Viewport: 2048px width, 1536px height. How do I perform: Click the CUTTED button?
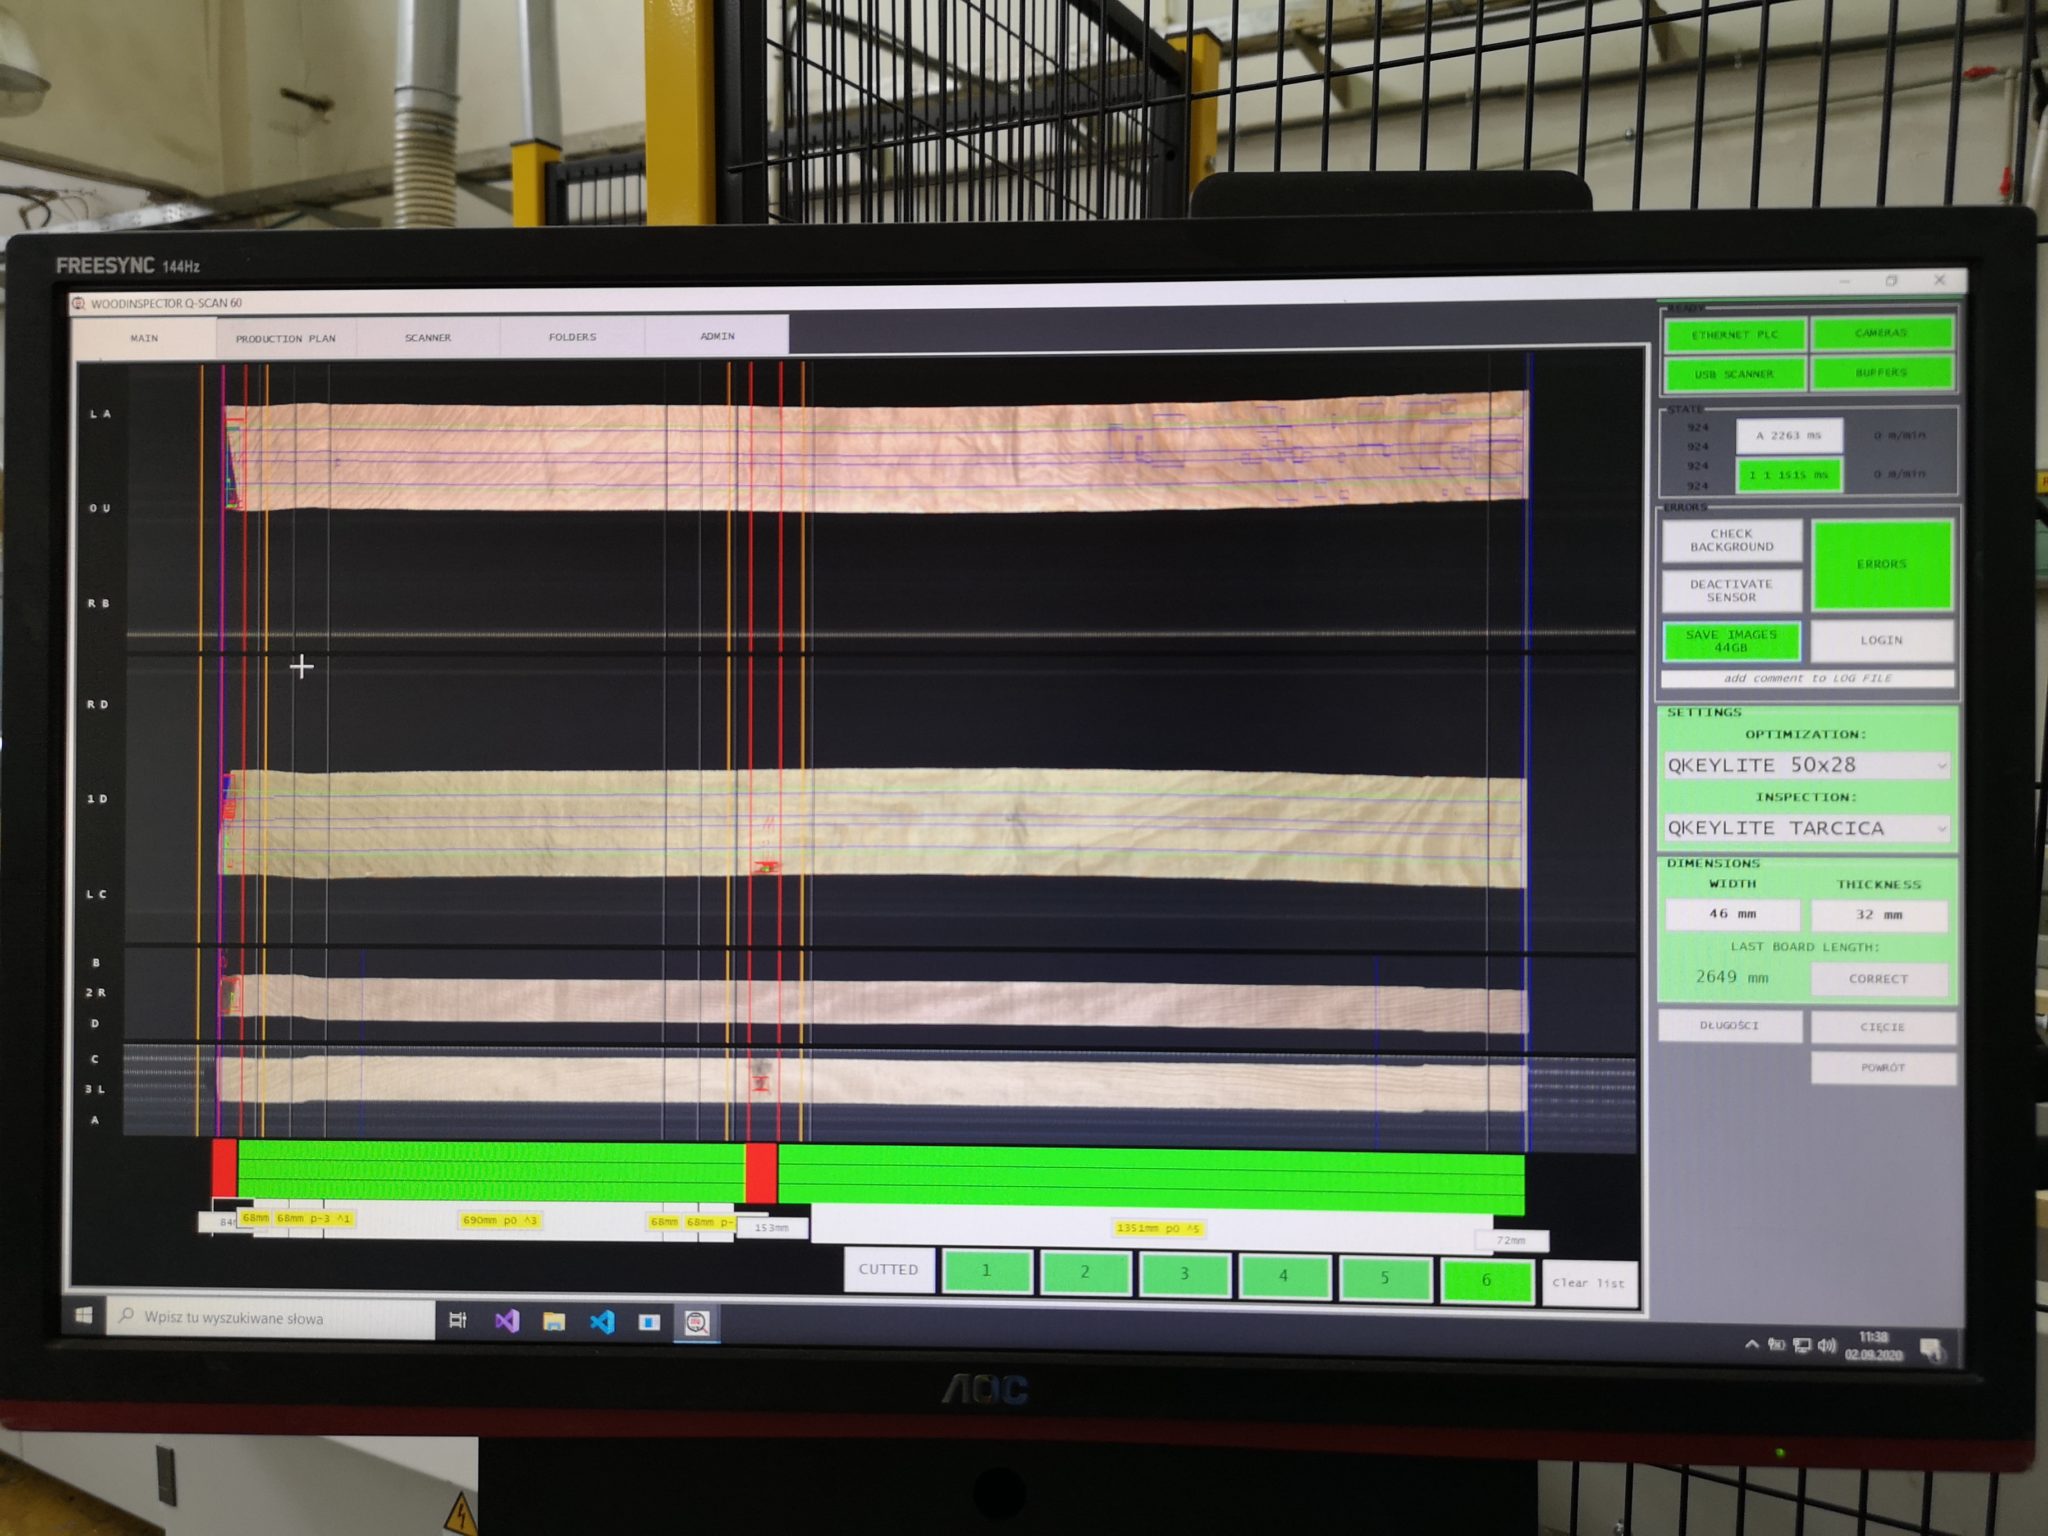click(888, 1269)
